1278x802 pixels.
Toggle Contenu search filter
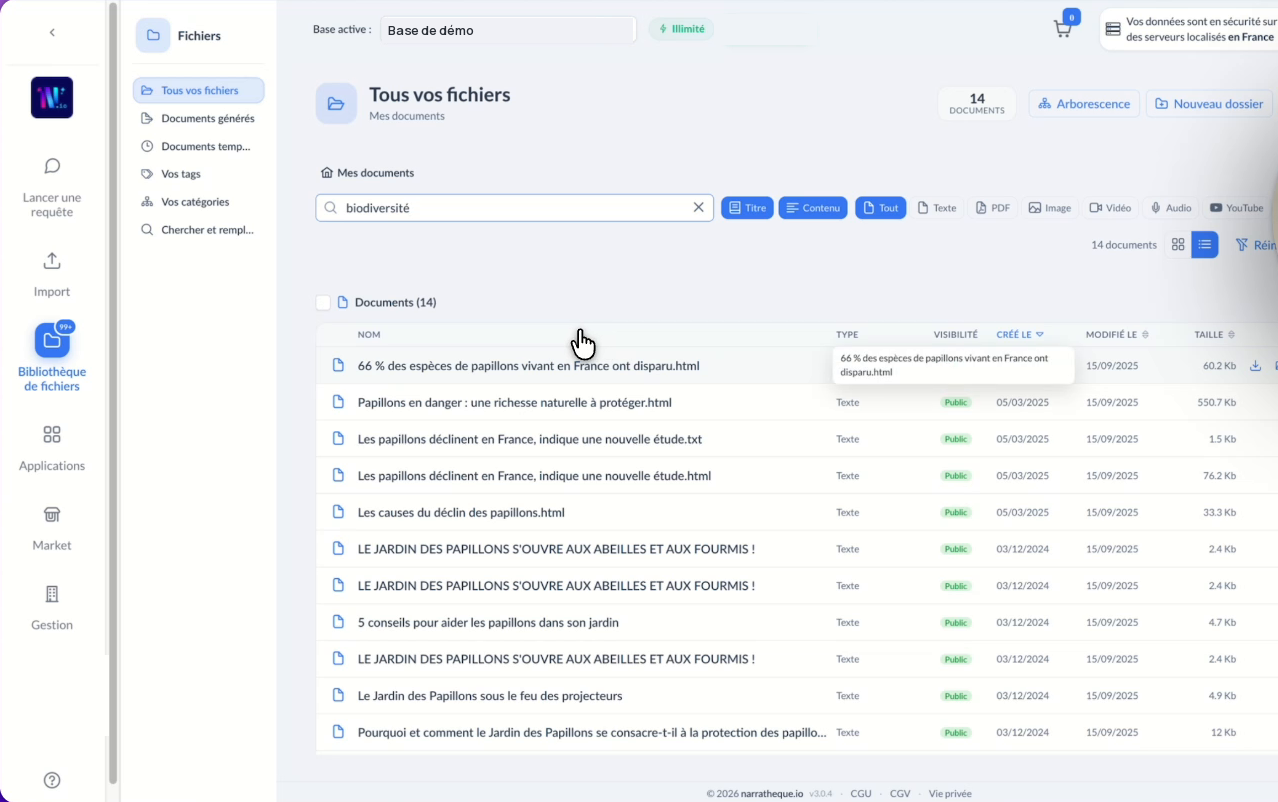coord(813,208)
